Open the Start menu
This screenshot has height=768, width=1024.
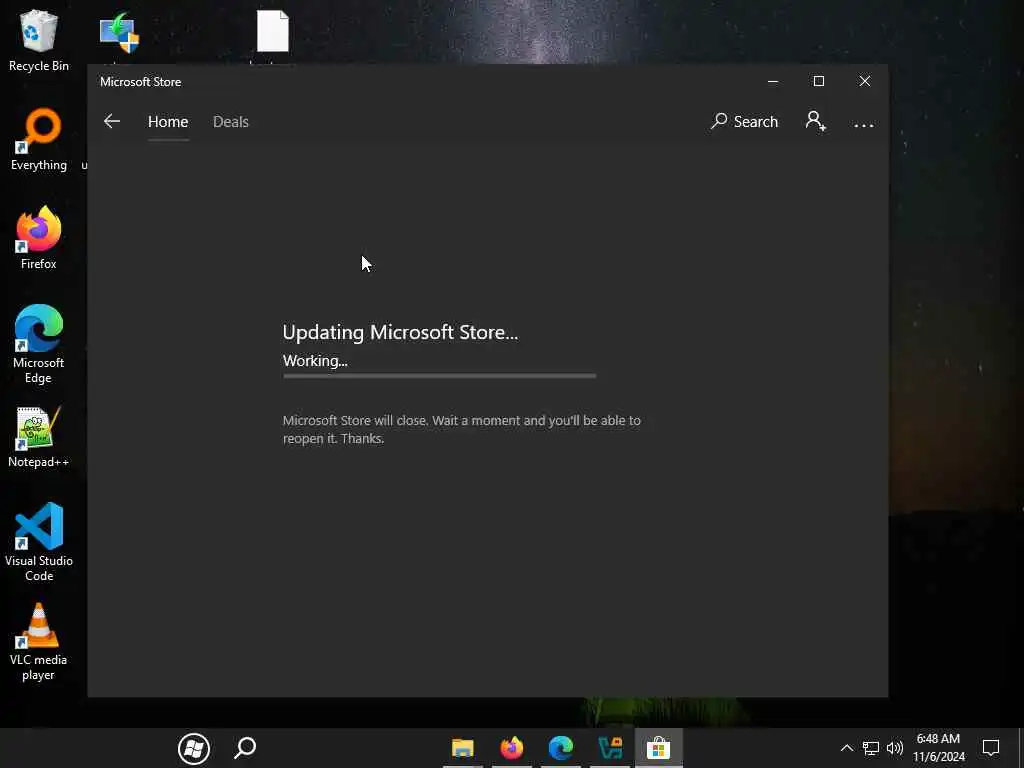pos(194,748)
